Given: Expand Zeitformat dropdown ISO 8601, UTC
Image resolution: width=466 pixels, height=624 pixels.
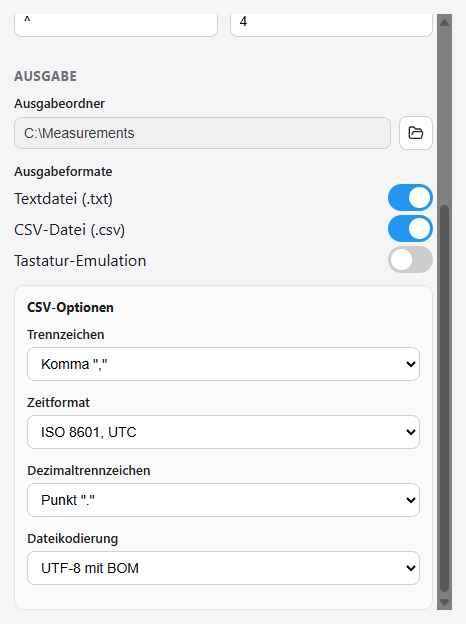Looking at the screenshot, I should tap(223, 432).
